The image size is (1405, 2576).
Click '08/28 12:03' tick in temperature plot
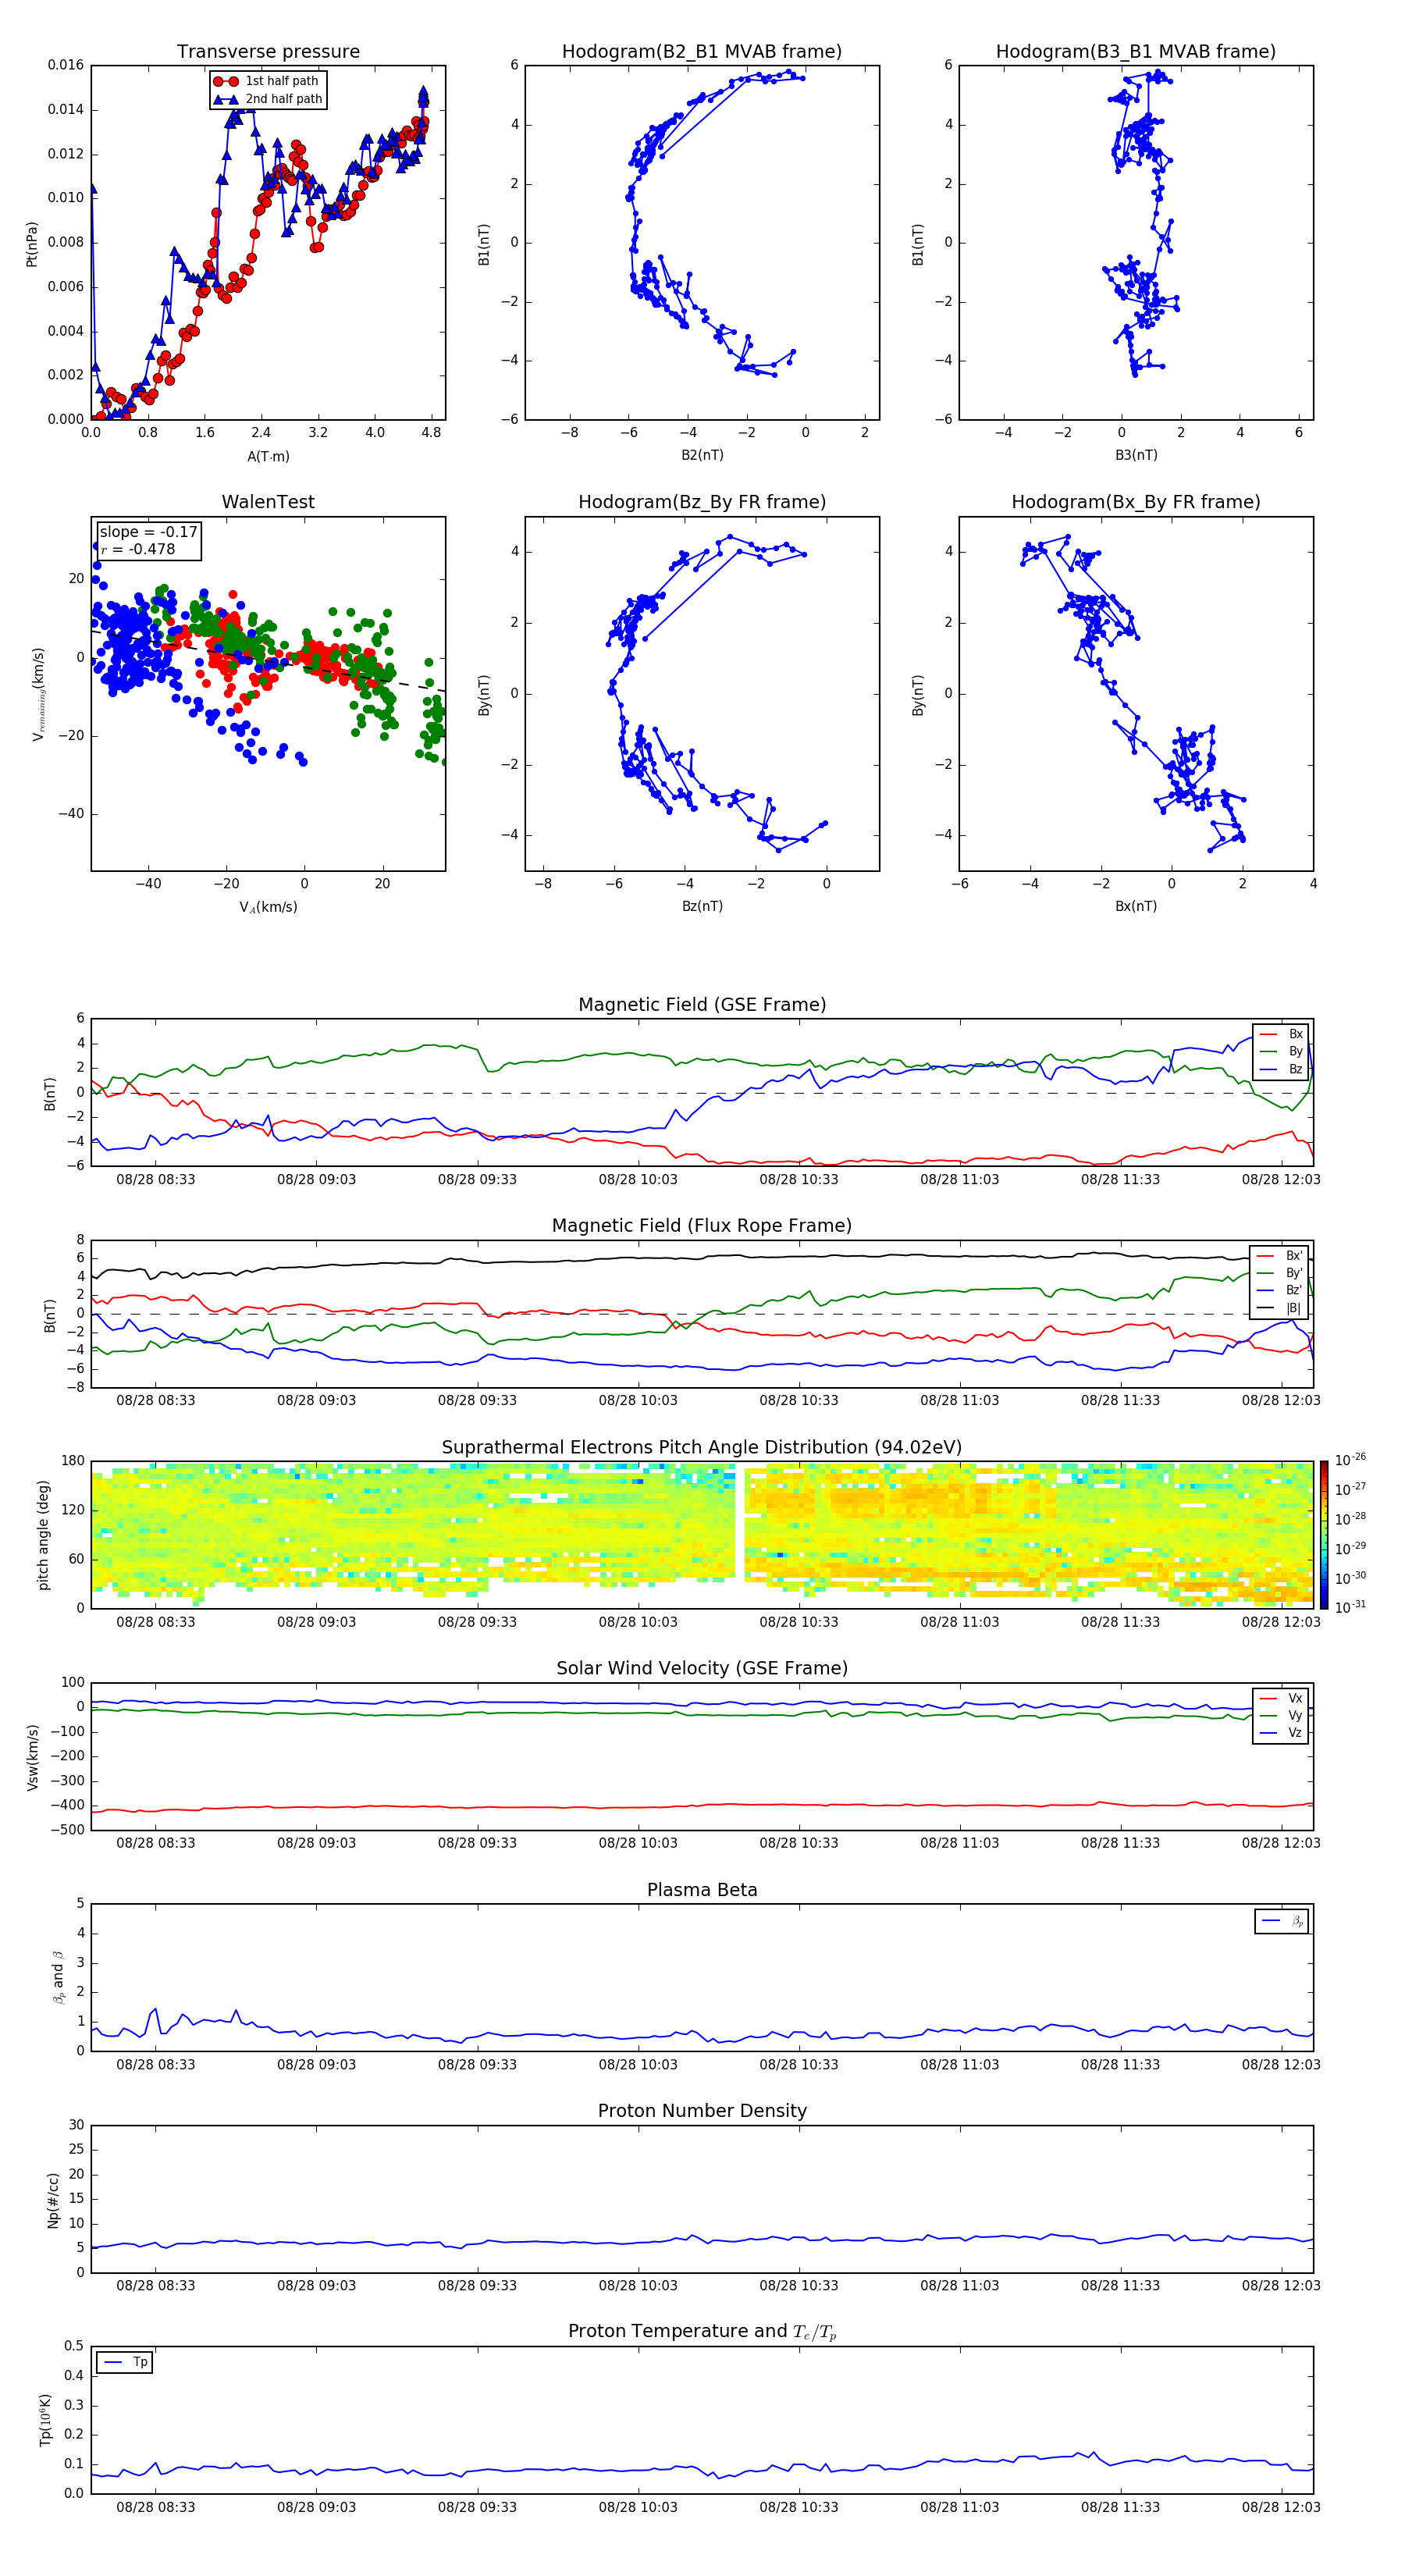[x=1281, y=2507]
